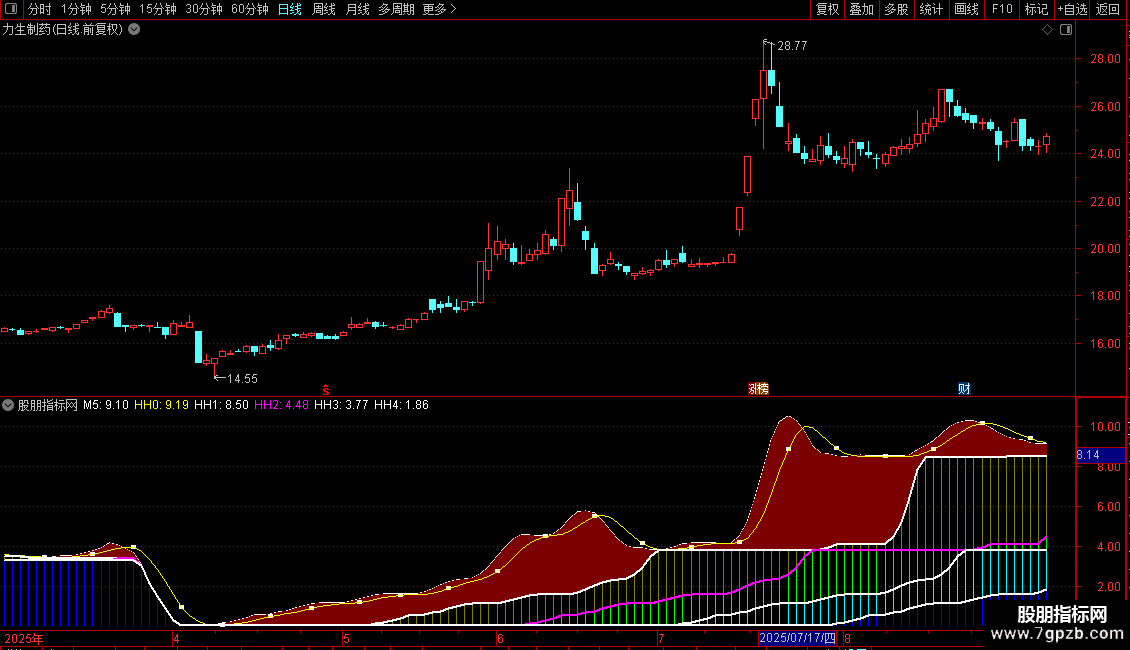Click the 2025/07/17 date marker on timeline
The height and width of the screenshot is (650, 1130).
[797, 638]
